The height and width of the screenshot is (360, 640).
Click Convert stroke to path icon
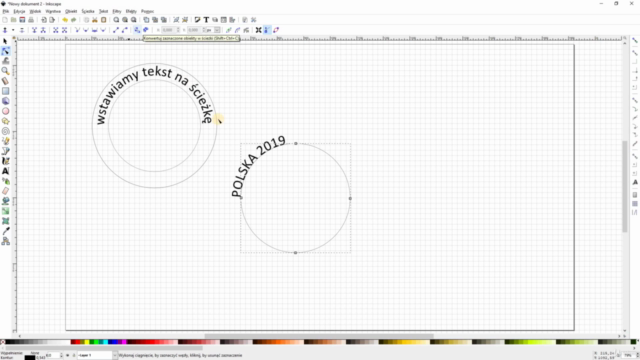(146, 30)
